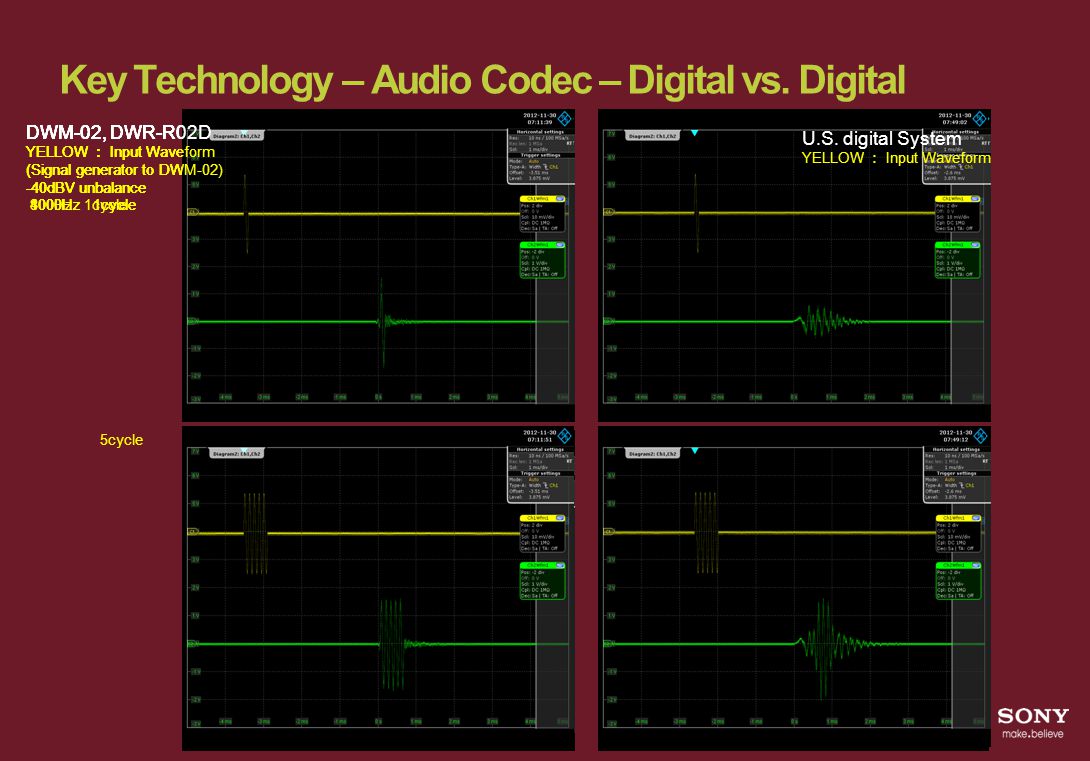
Task: Click the 2012-11-30 07:49:12 timestamp
Action: (x=955, y=436)
